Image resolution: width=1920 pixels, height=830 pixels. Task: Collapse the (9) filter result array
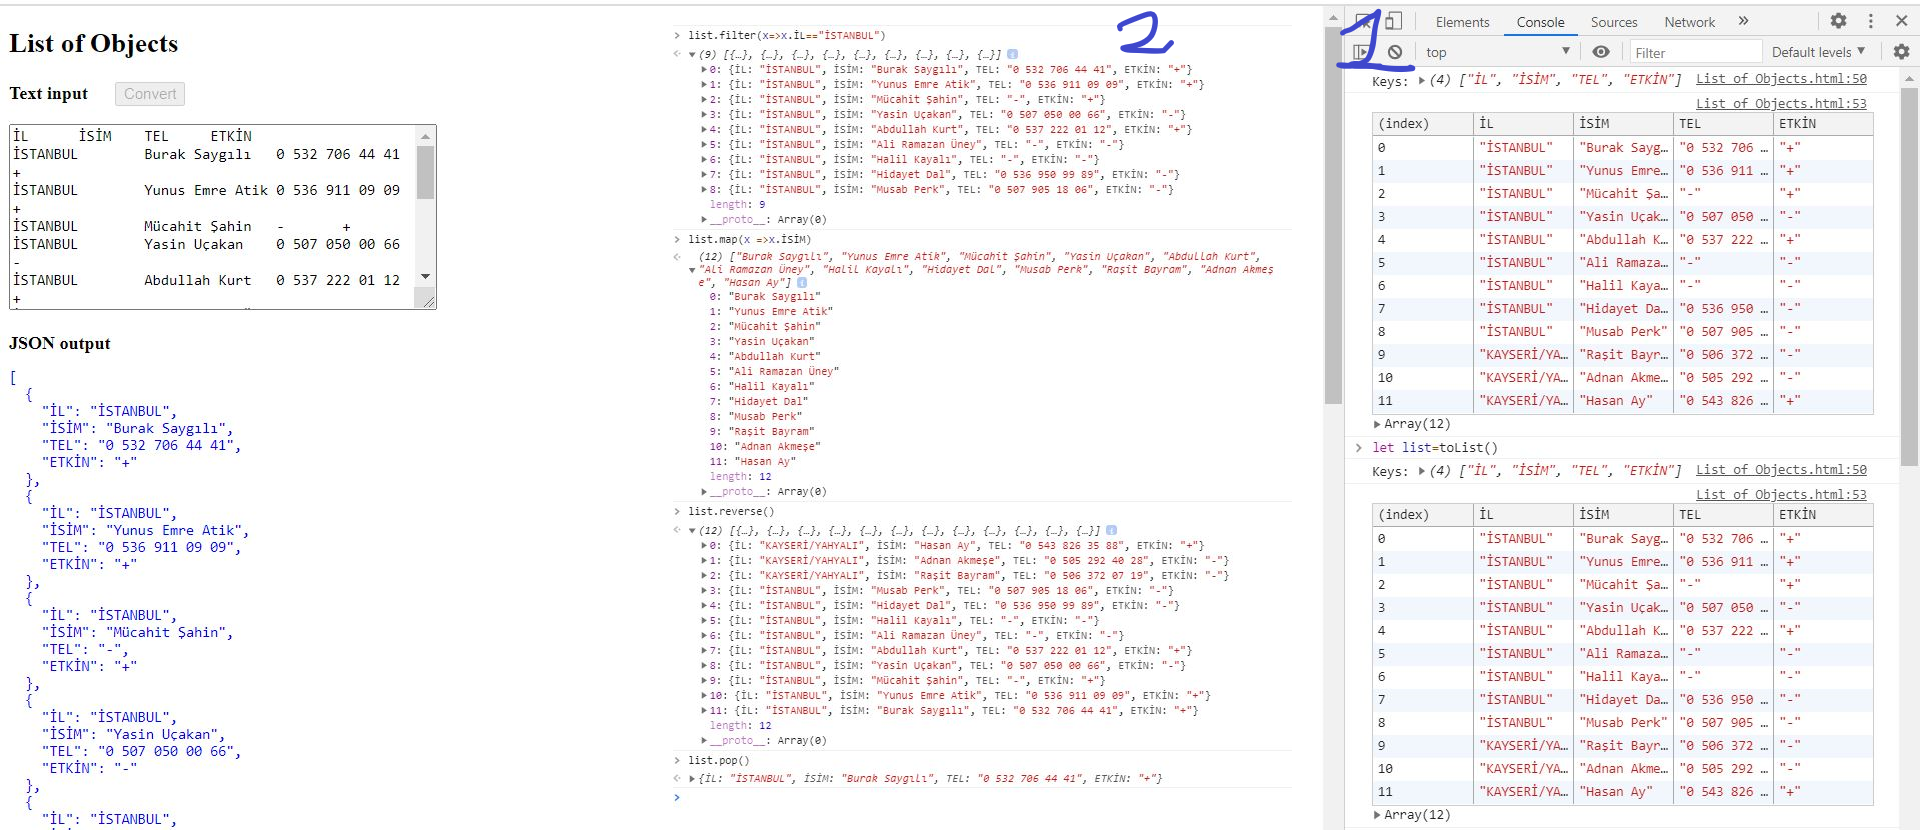pyautogui.click(x=692, y=55)
